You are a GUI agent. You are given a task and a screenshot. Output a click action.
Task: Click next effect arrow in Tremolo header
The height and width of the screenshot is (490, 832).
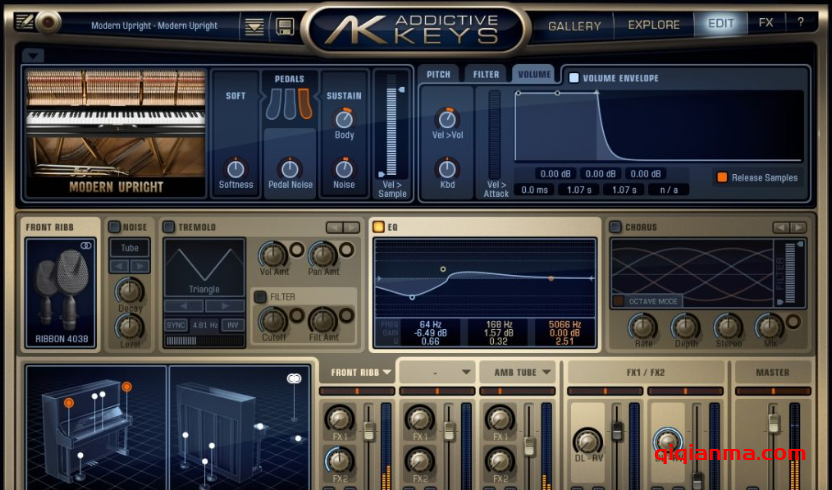tap(352, 227)
